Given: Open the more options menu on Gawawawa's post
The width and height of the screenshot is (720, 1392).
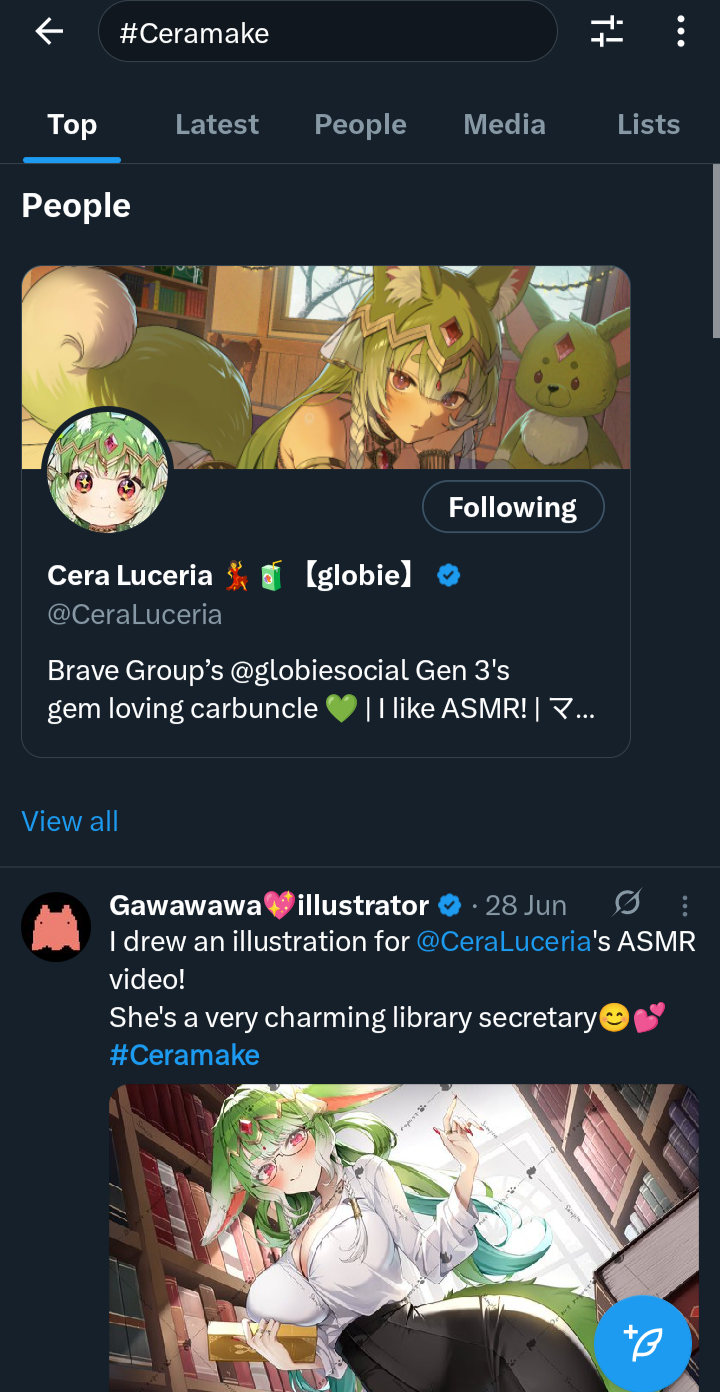Looking at the screenshot, I should pos(685,906).
